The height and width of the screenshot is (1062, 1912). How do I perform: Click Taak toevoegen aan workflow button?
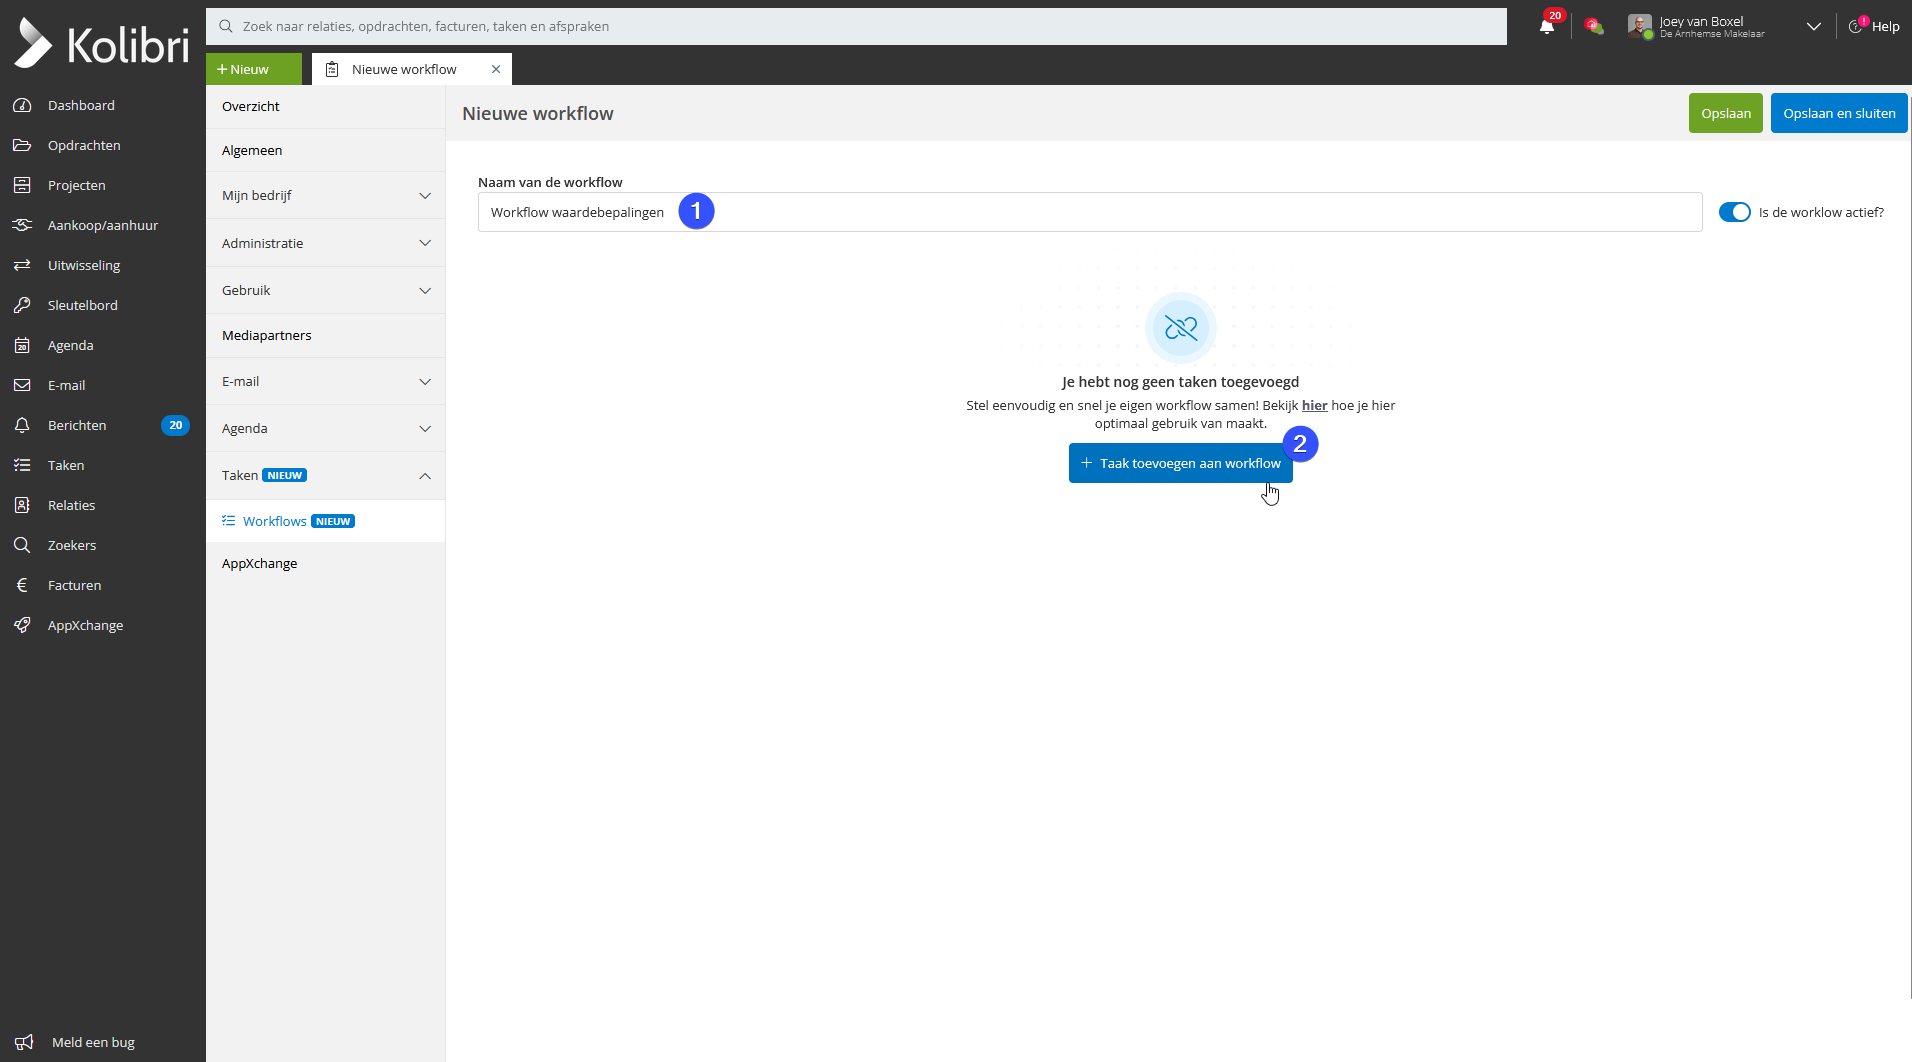click(1180, 463)
